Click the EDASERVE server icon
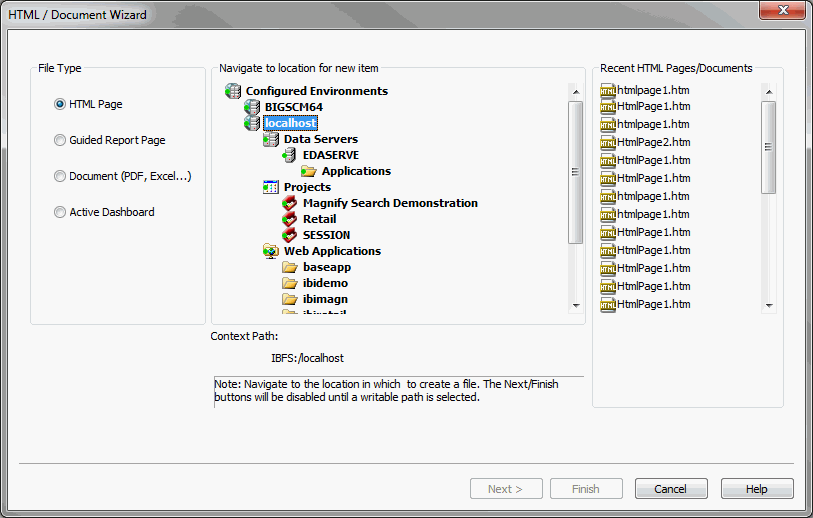Screen dimensions: 813x518 289,155
